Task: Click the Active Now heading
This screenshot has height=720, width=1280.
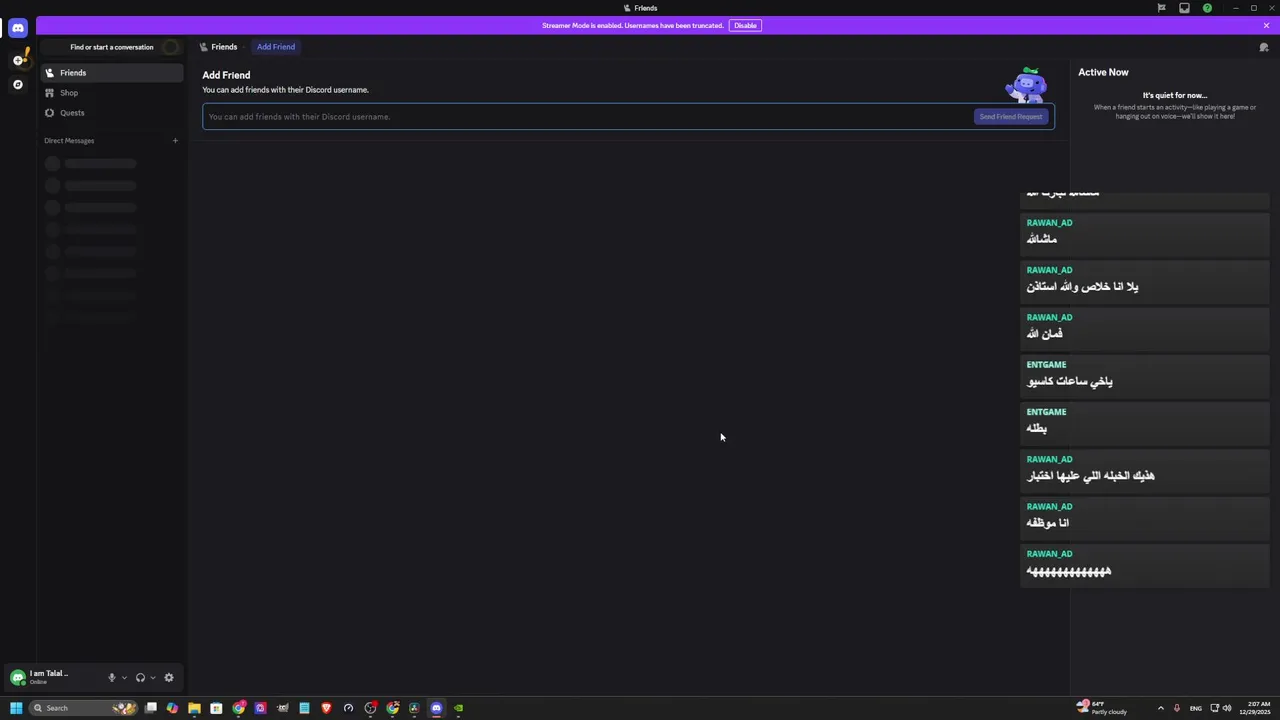Action: click(x=1103, y=72)
